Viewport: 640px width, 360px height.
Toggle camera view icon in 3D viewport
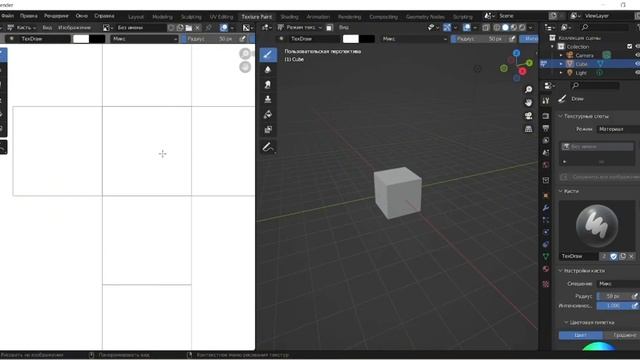528,116
